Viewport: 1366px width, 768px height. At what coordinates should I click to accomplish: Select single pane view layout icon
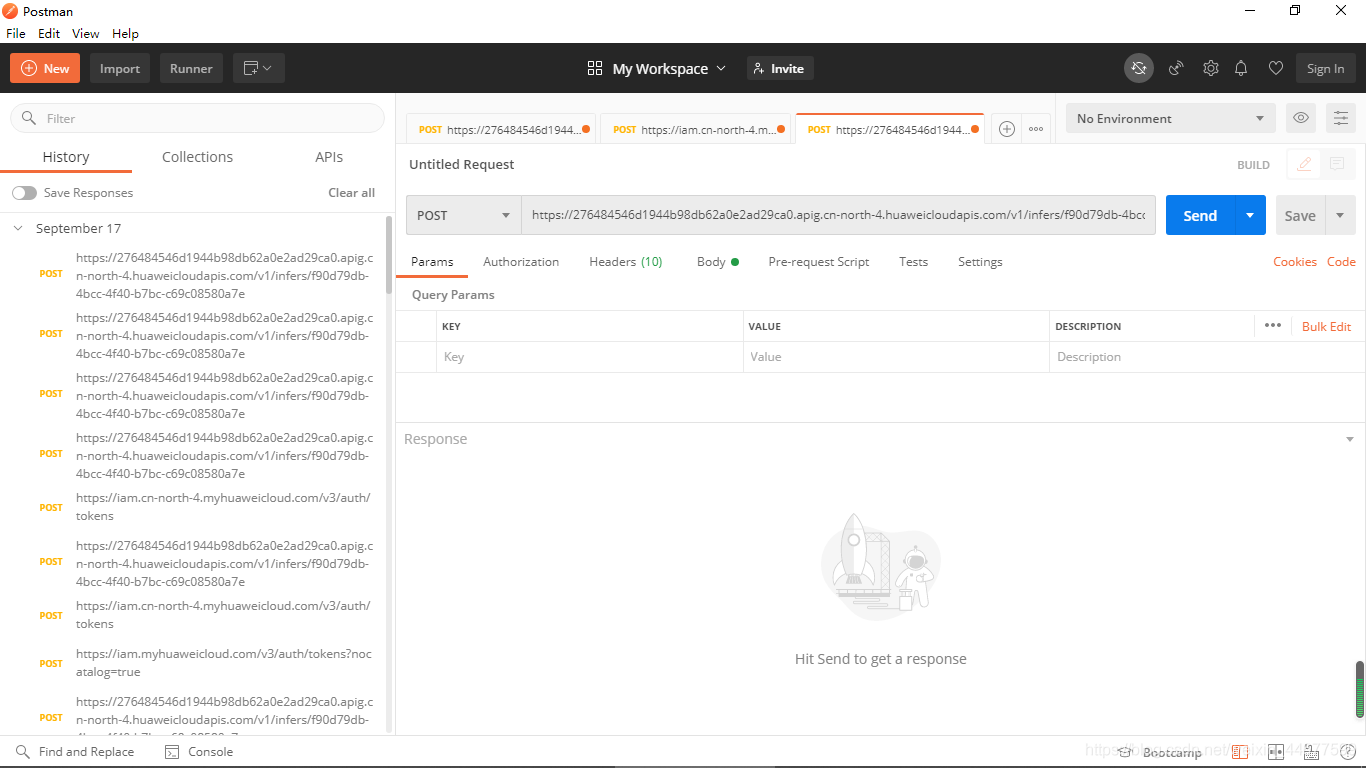pyautogui.click(x=1240, y=752)
